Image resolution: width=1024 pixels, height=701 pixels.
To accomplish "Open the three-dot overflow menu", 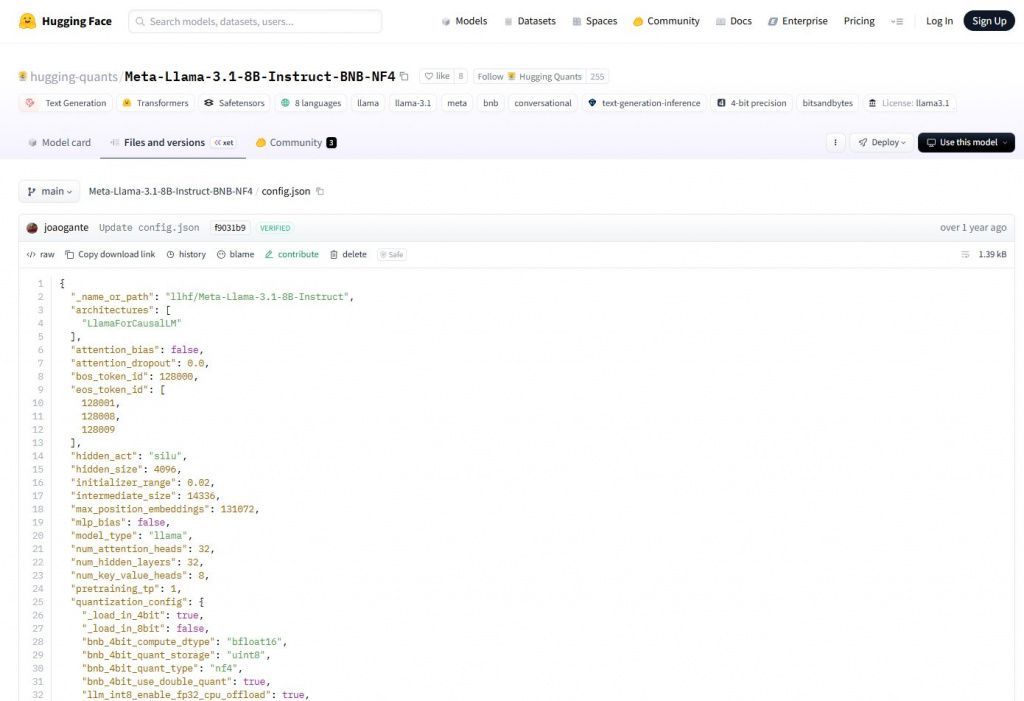I will (x=835, y=142).
